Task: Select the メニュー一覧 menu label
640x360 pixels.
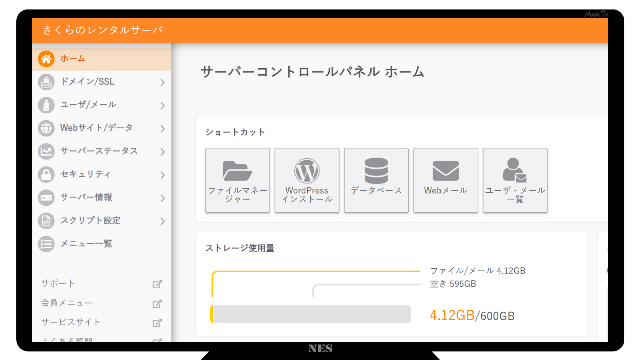Action: coord(86,244)
